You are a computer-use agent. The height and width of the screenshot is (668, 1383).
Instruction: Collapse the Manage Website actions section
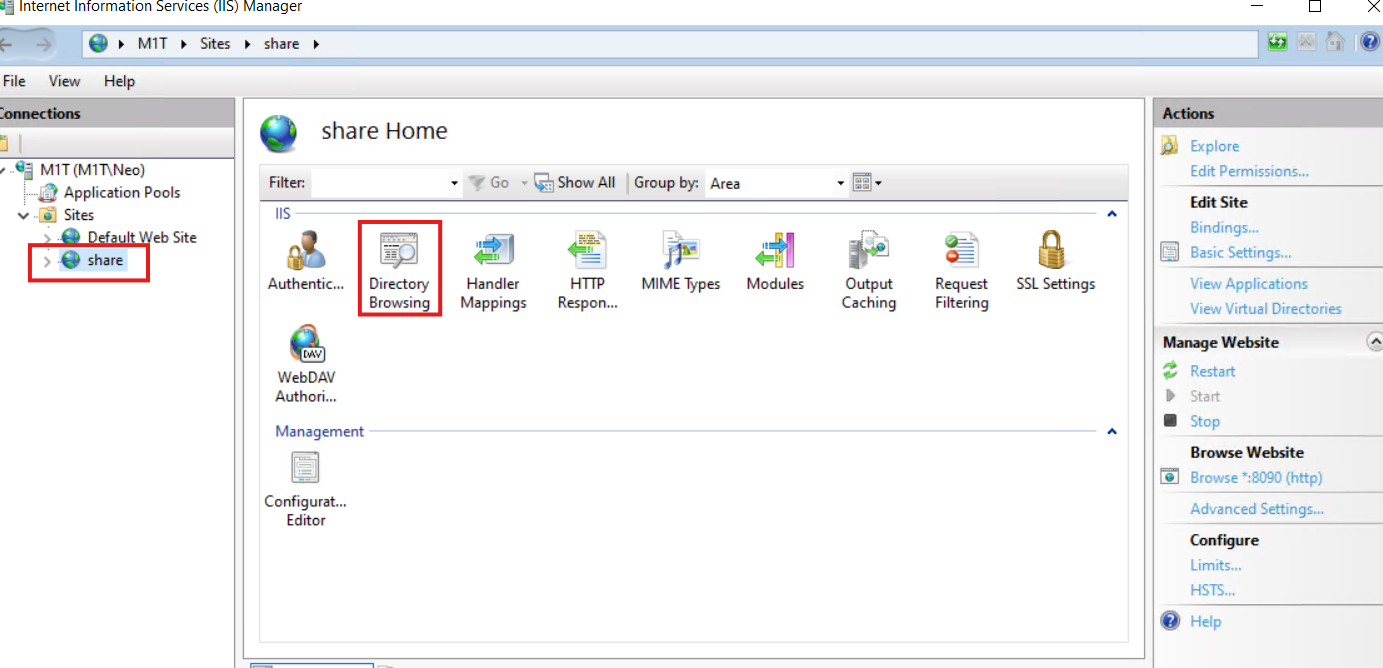tap(1374, 342)
